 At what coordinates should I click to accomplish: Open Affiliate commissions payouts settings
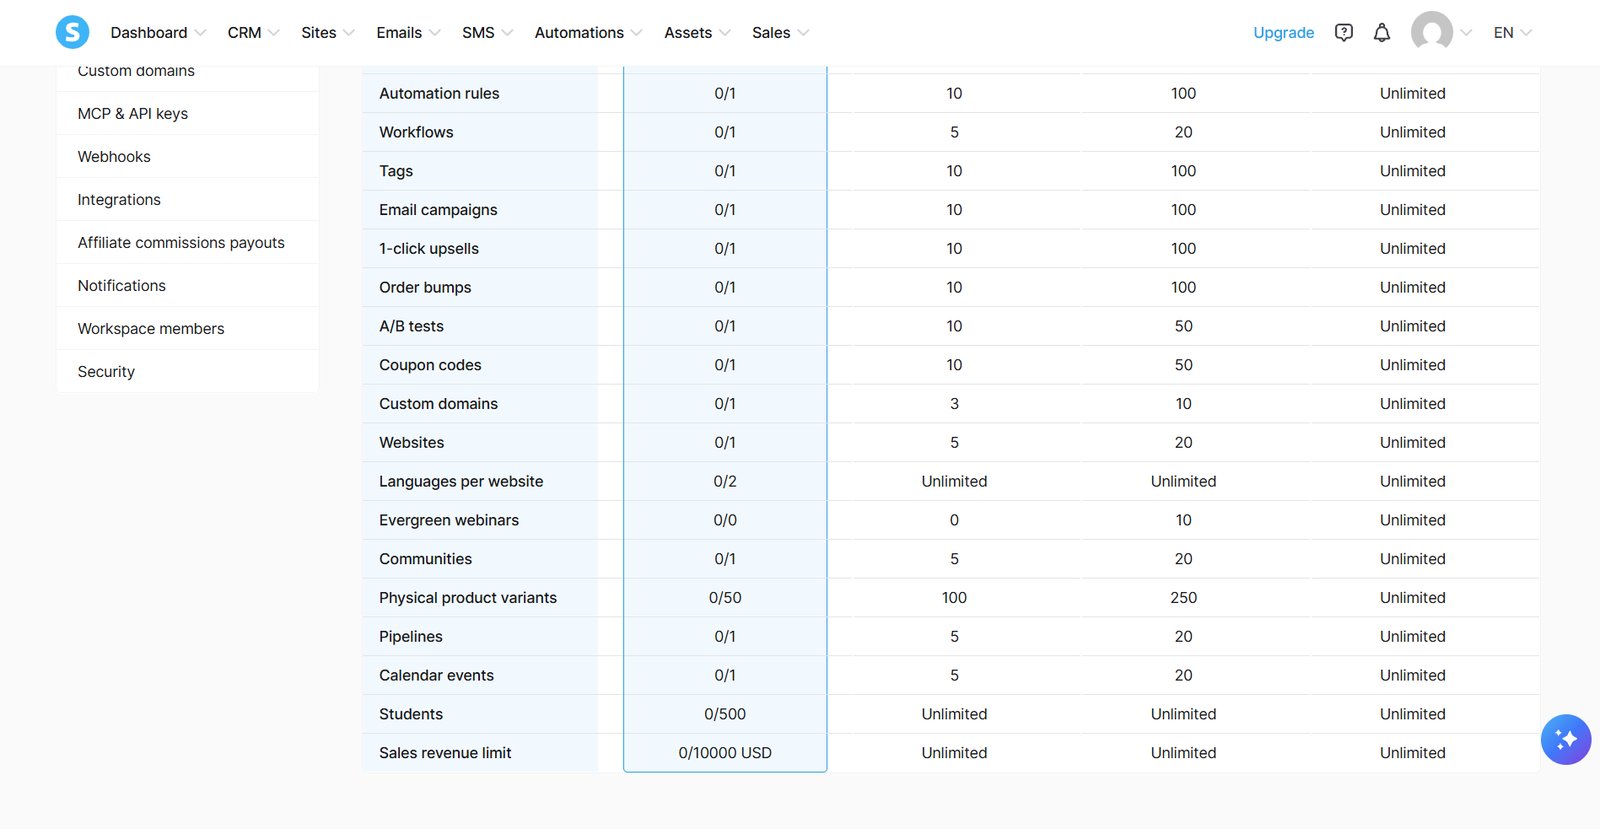click(187, 243)
